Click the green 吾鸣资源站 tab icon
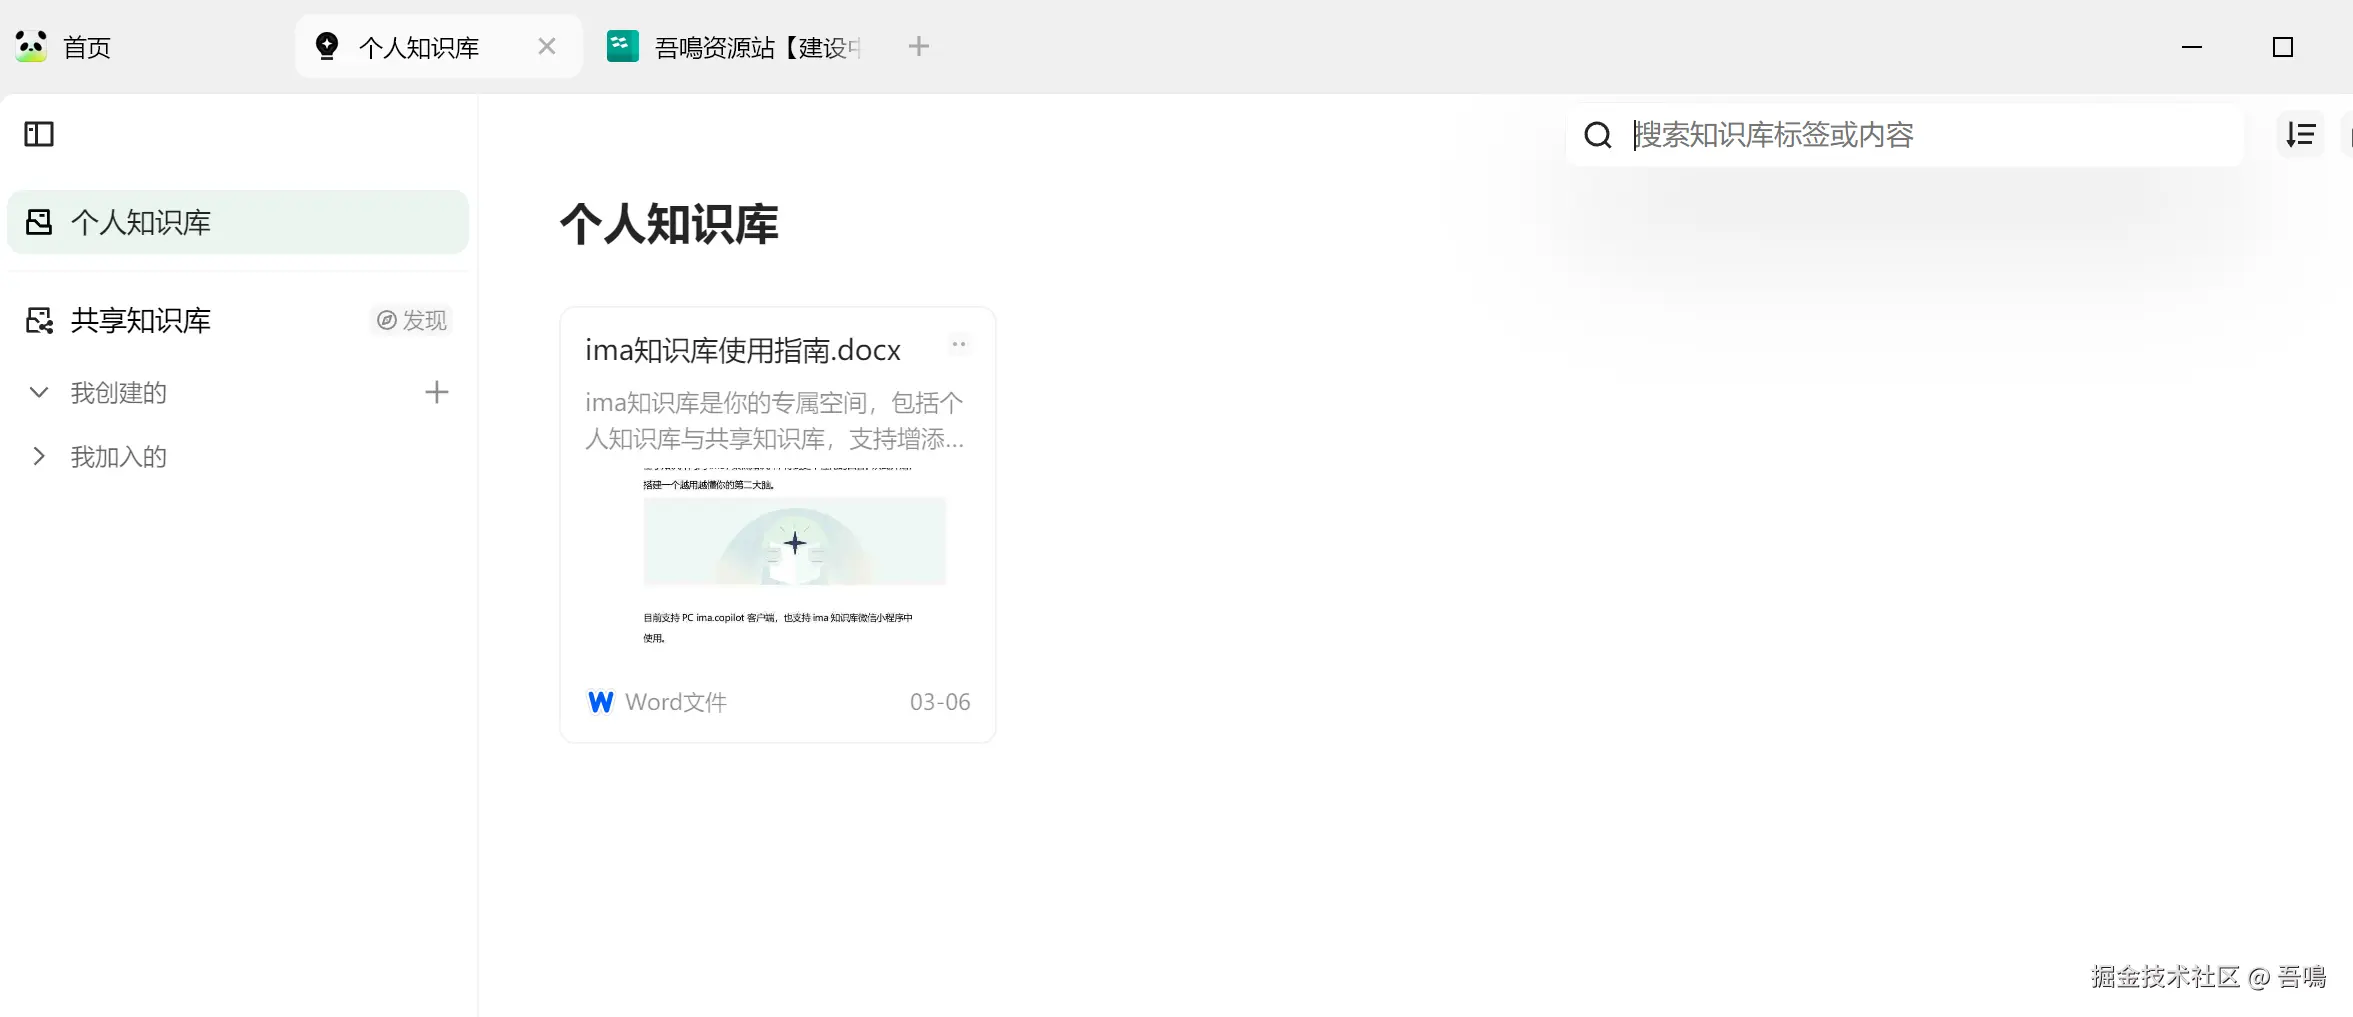The image size is (2353, 1017). click(x=623, y=46)
